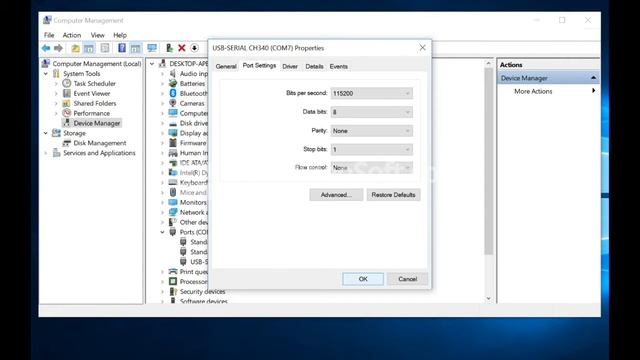Viewport: 640px width, 360px height.
Task: Open More Actions in the Actions pane
Action: coord(533,91)
